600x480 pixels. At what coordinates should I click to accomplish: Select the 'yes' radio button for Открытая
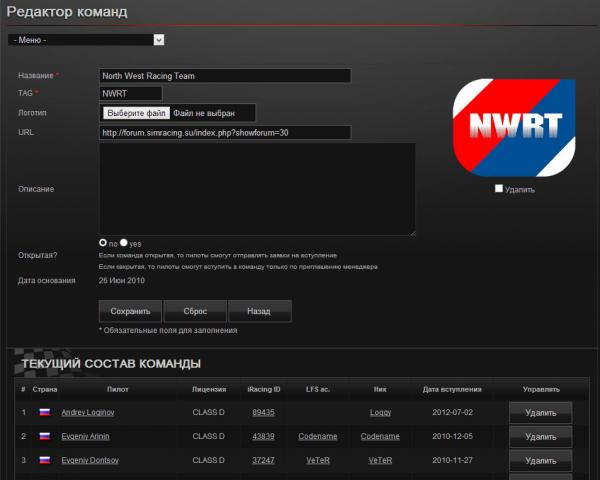pyautogui.click(x=124, y=242)
